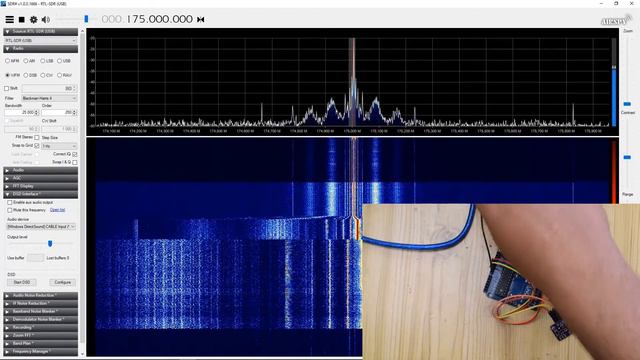Expand the Audio panel
Viewport: 640px width, 360px height.
click(40, 170)
